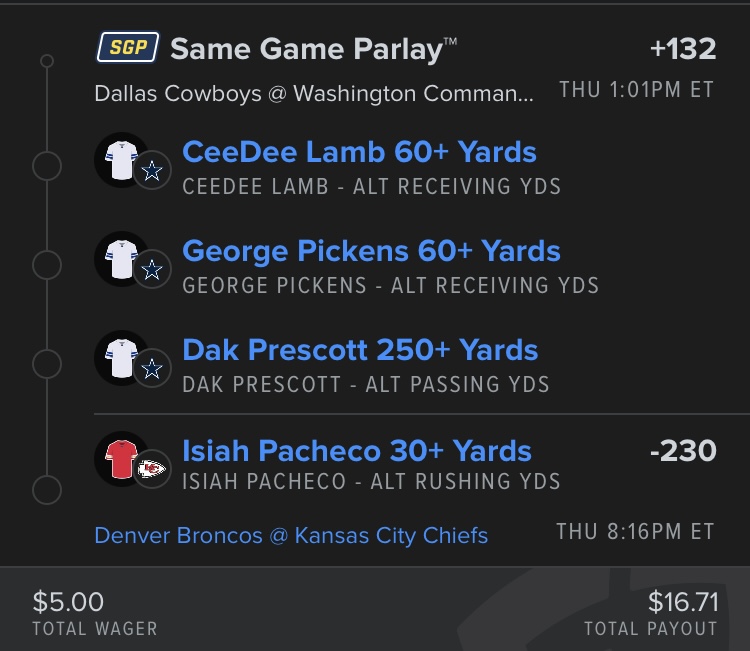The width and height of the screenshot is (750, 651).
Task: Click status circle next to CeeDee Lamb leg
Action: coord(47,166)
